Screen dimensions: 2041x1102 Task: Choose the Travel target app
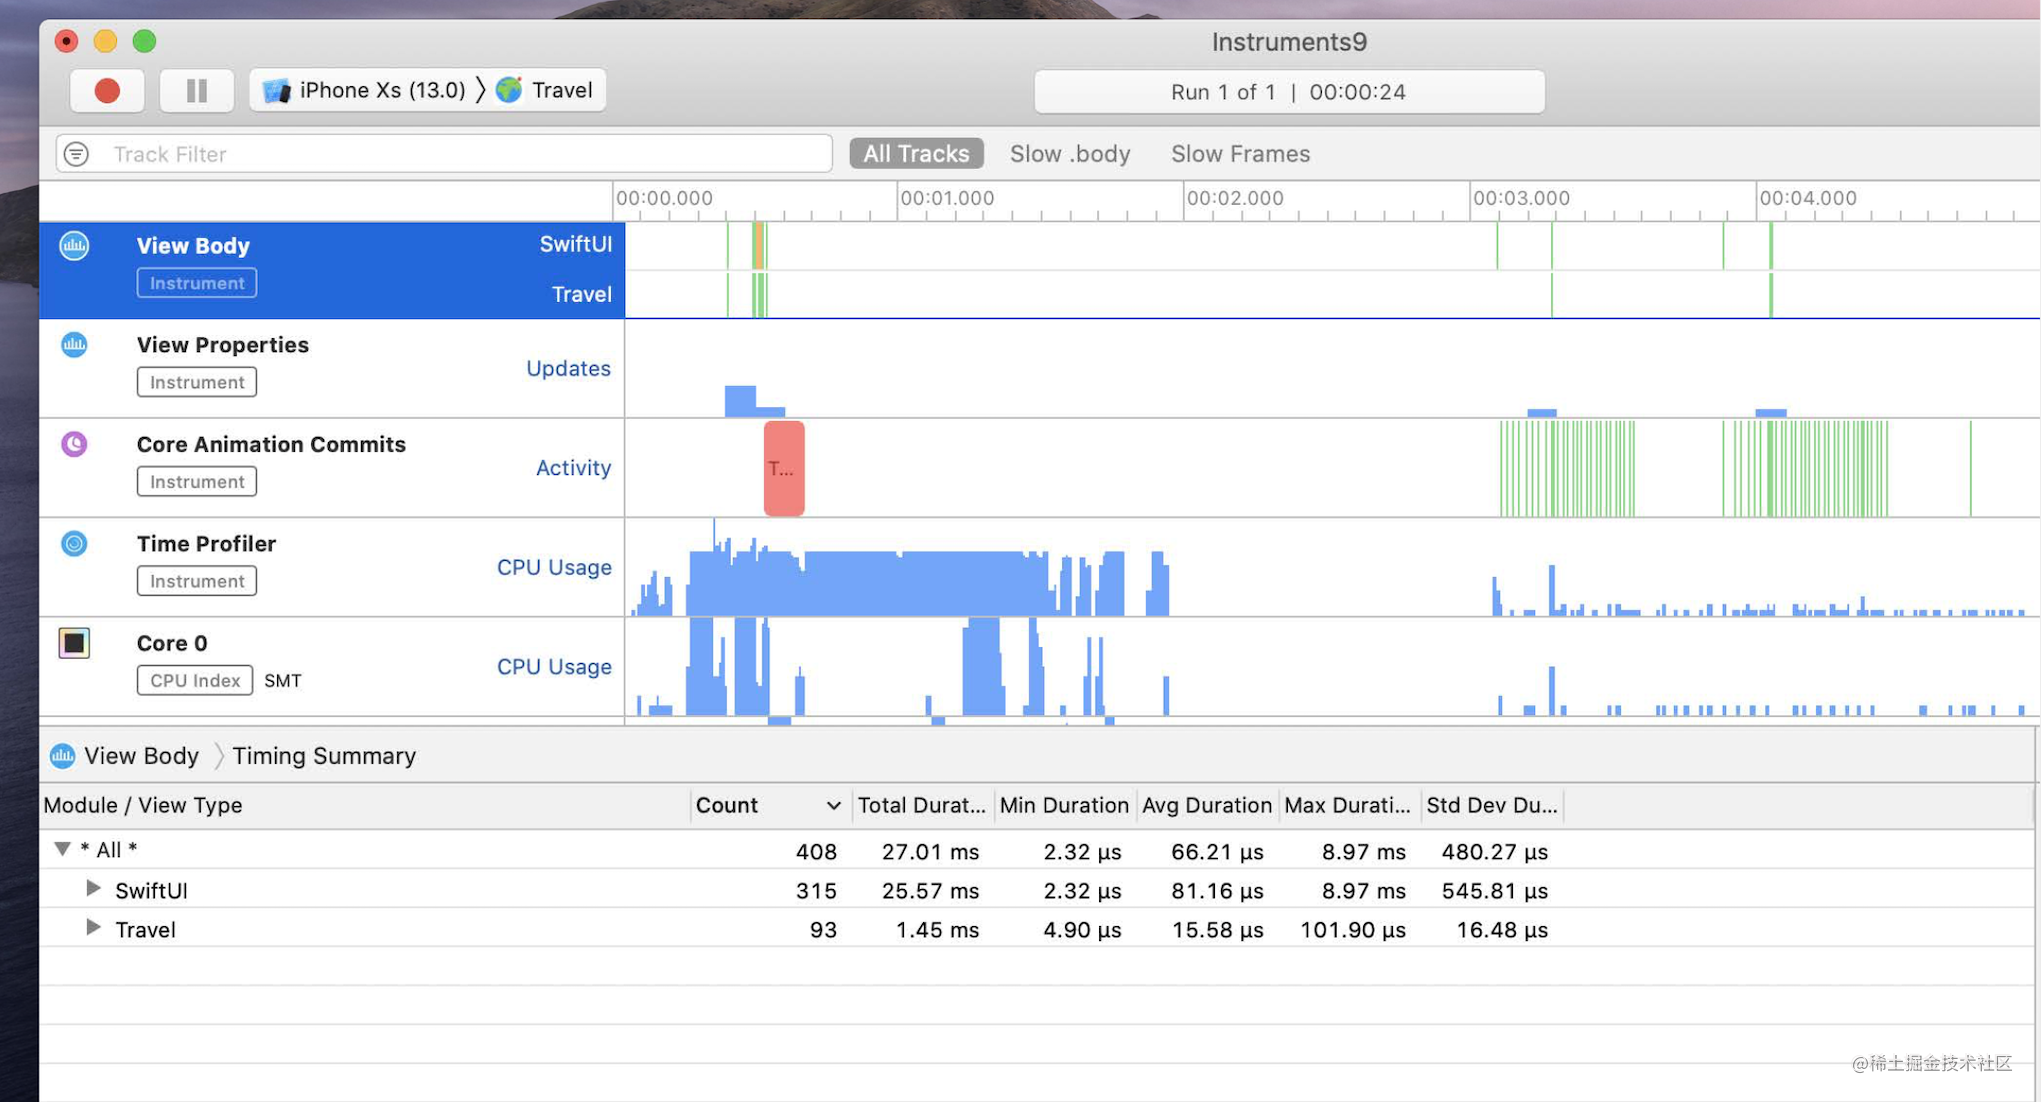click(545, 90)
